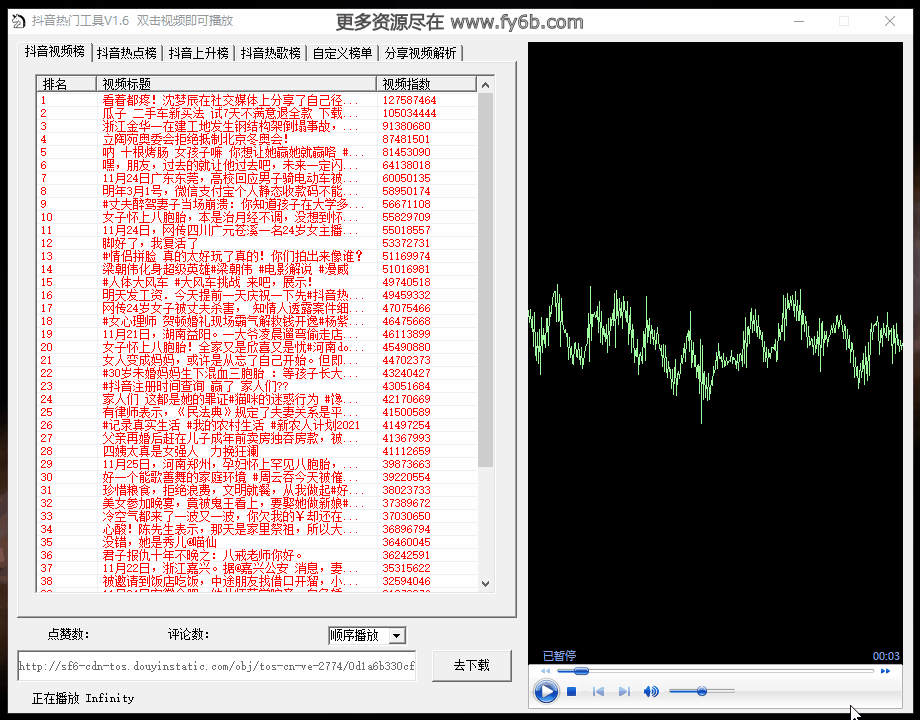This screenshot has height=720, width=920.
Task: Select rank 28 row 四姨太真是女强人
Action: [x=257, y=451]
